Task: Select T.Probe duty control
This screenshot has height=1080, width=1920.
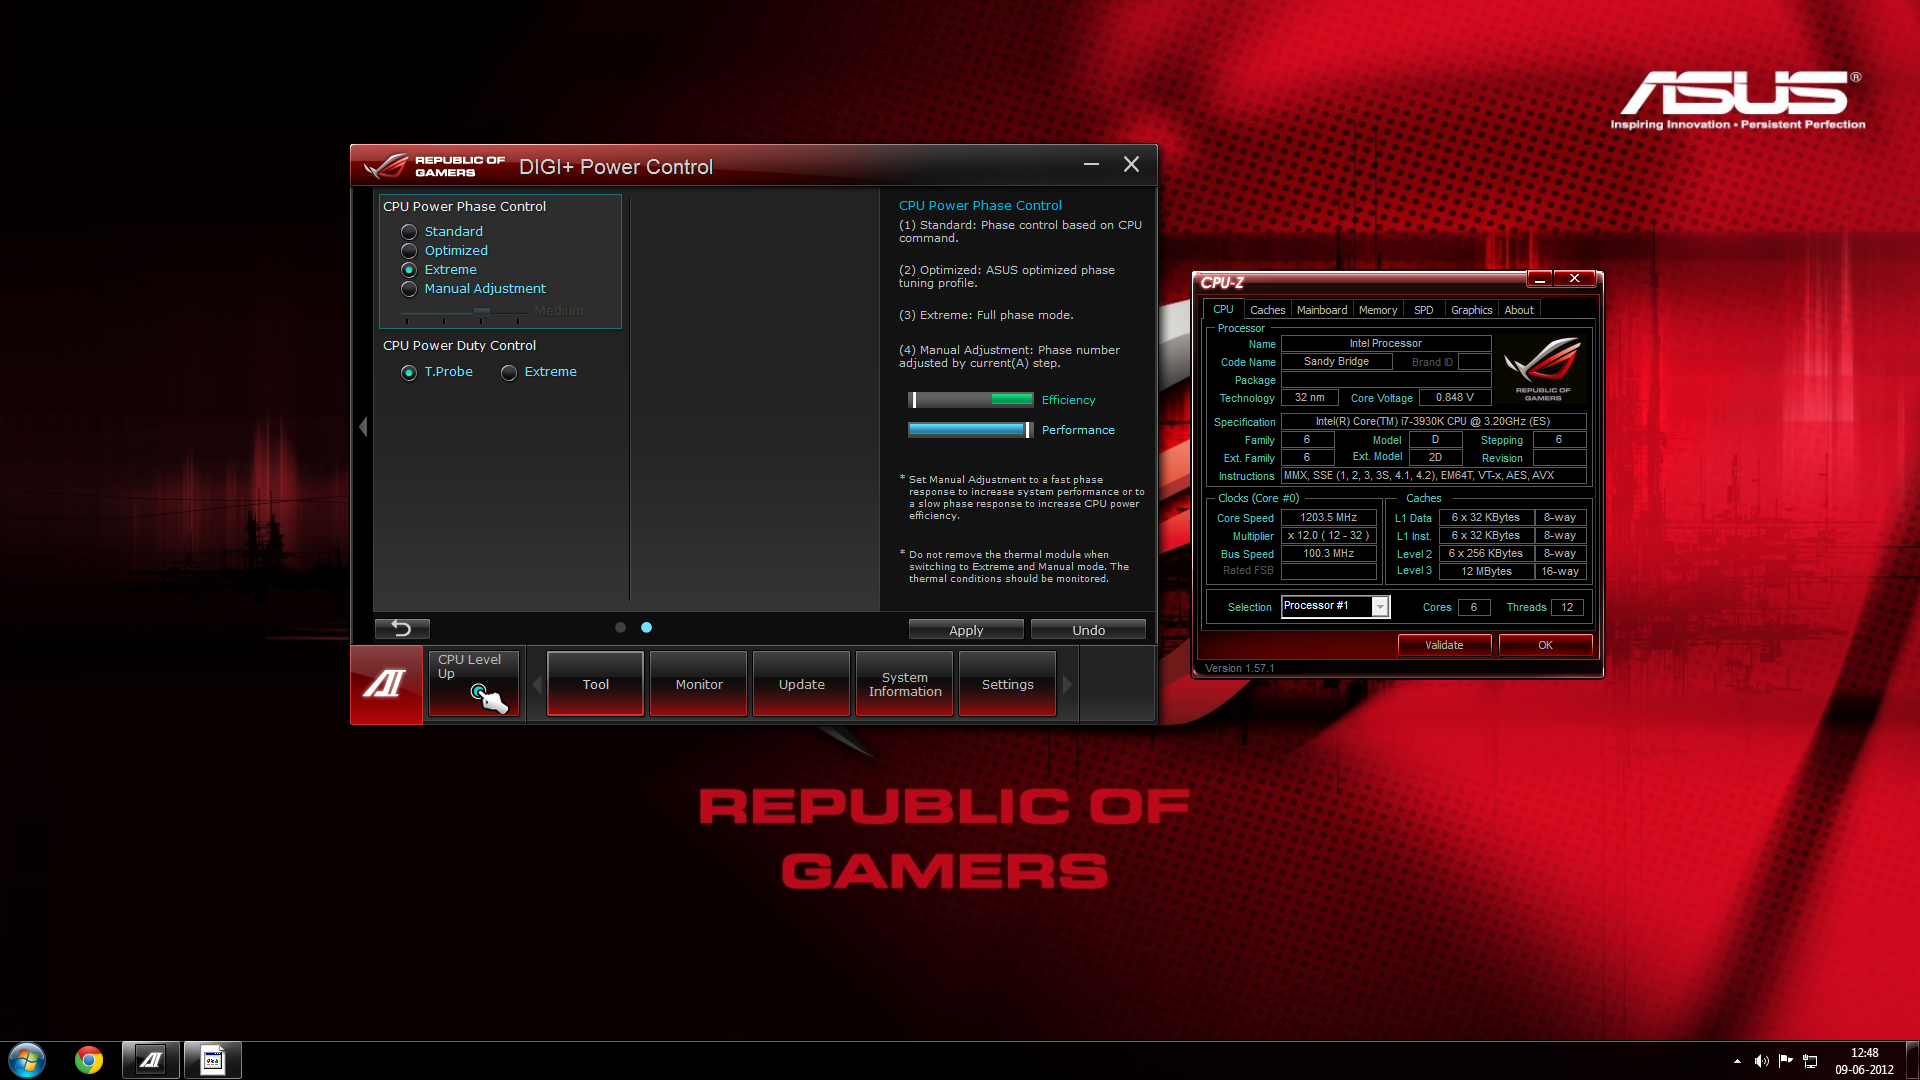Action: pos(409,372)
